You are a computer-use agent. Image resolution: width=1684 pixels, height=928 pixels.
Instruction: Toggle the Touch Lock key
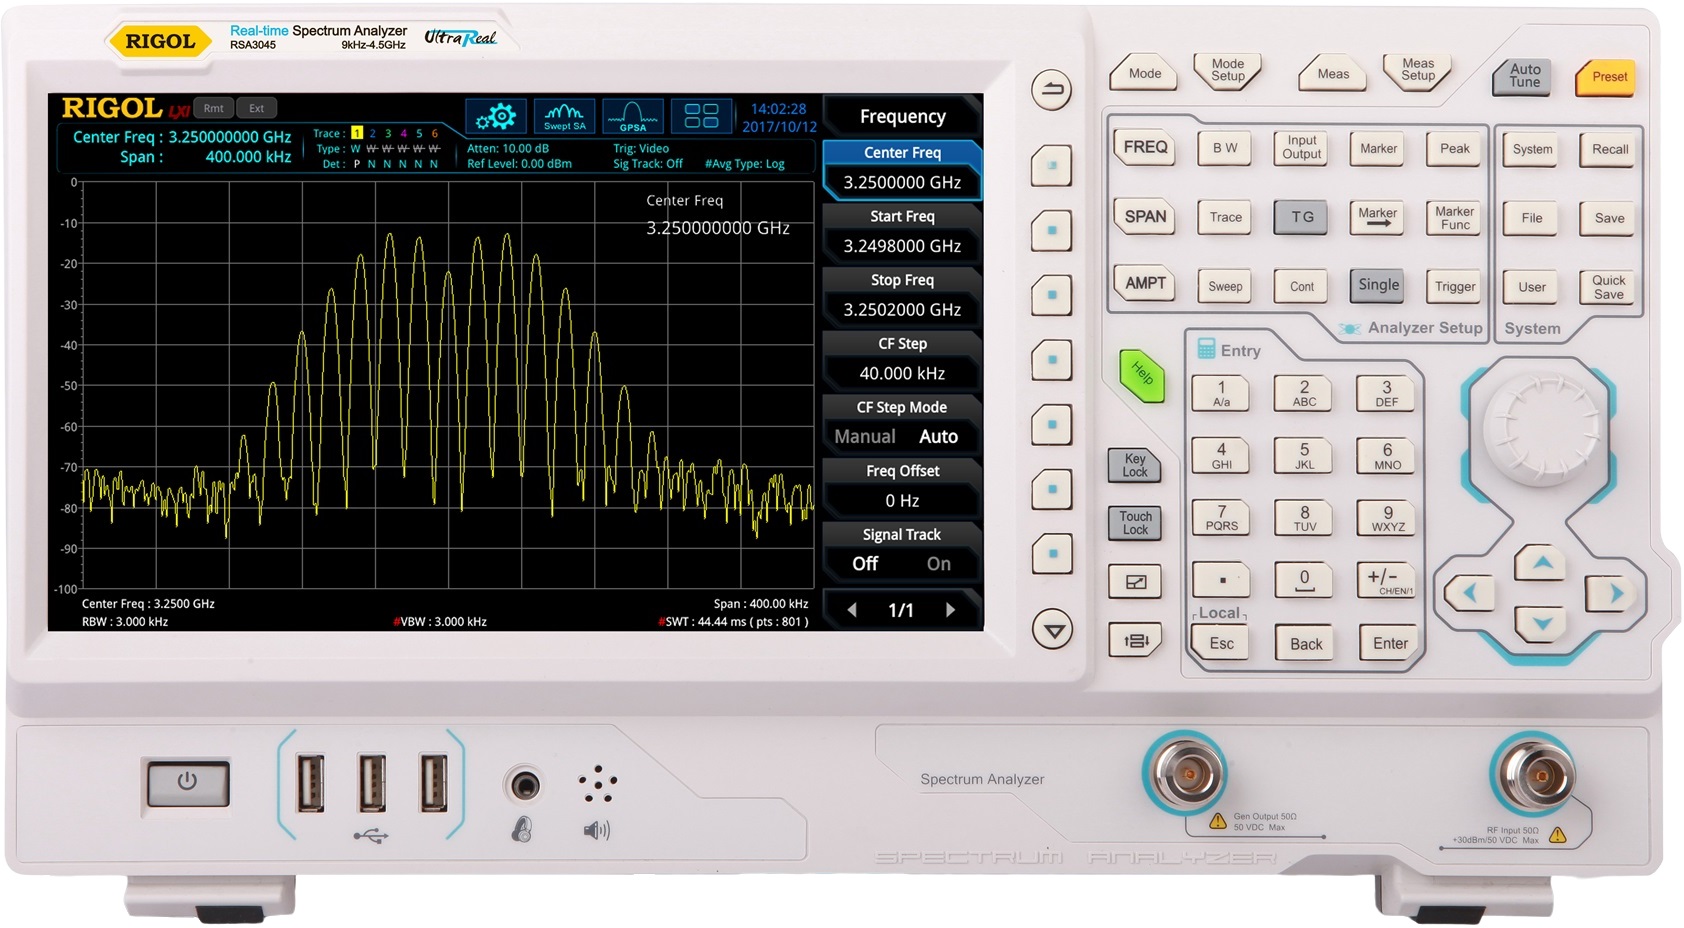(1135, 523)
